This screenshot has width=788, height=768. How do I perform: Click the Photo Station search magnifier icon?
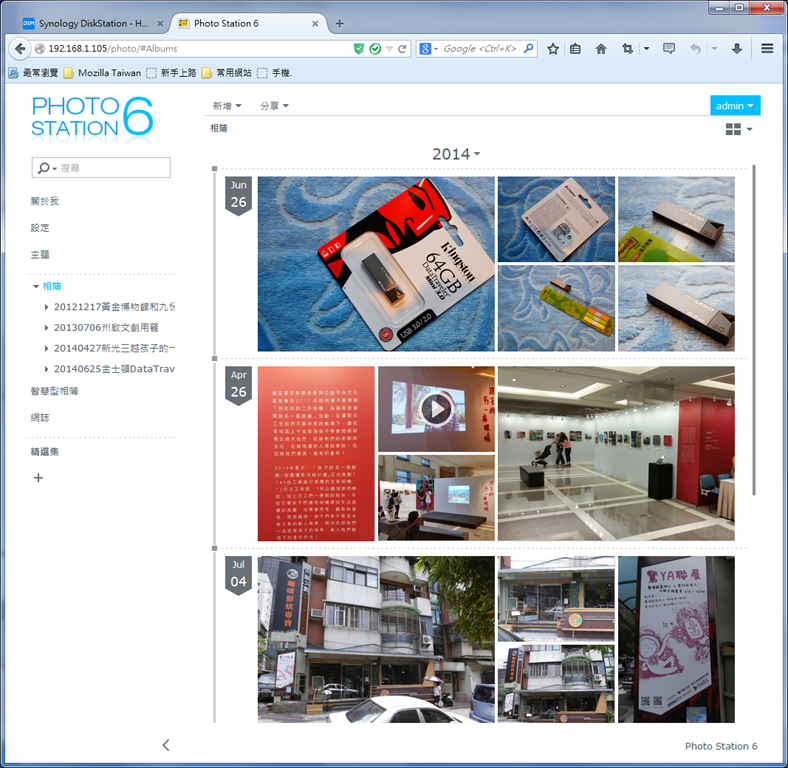click(44, 168)
